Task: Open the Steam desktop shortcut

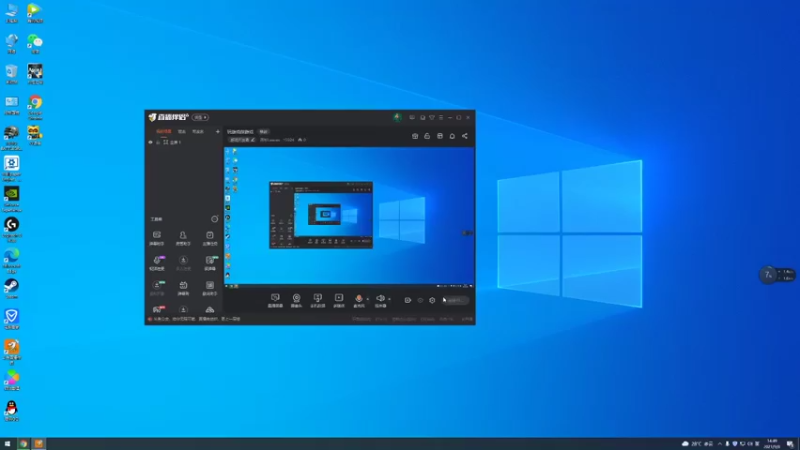Action: 12,289
